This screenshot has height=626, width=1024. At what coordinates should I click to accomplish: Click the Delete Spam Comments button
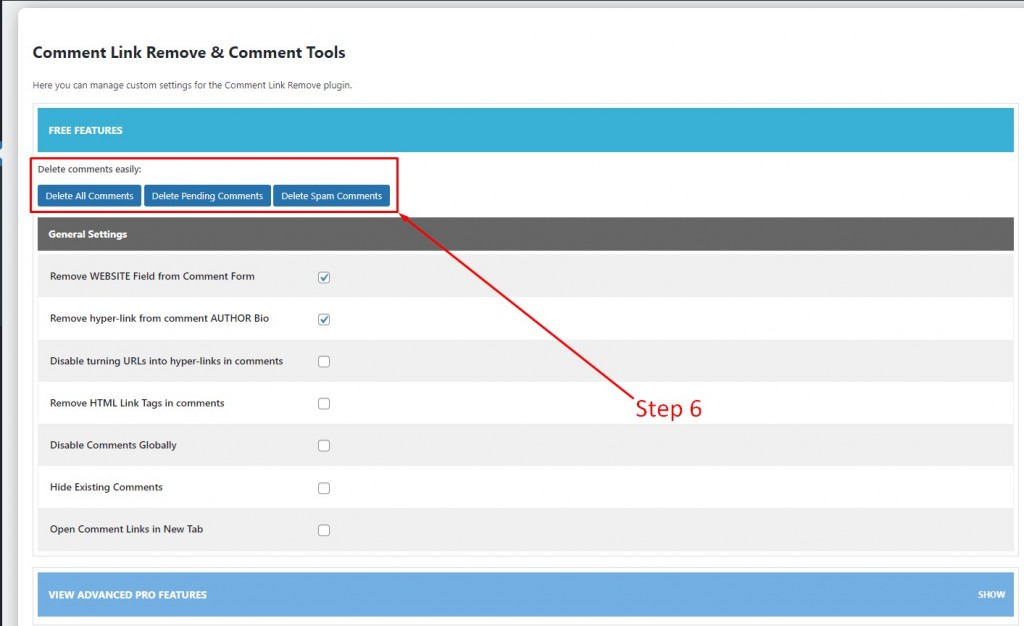pos(331,196)
